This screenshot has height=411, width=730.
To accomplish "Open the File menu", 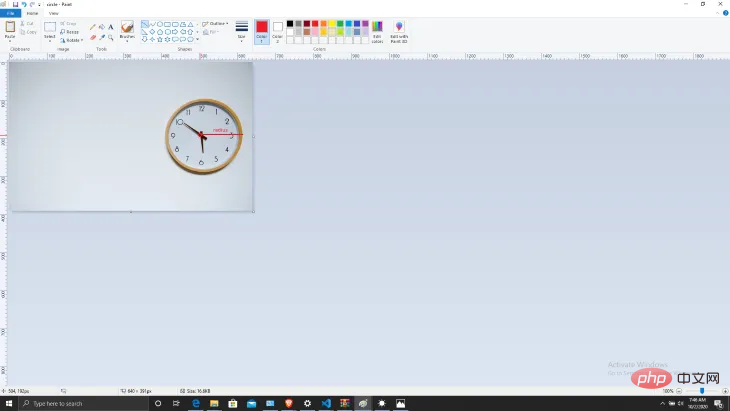I will coord(10,13).
